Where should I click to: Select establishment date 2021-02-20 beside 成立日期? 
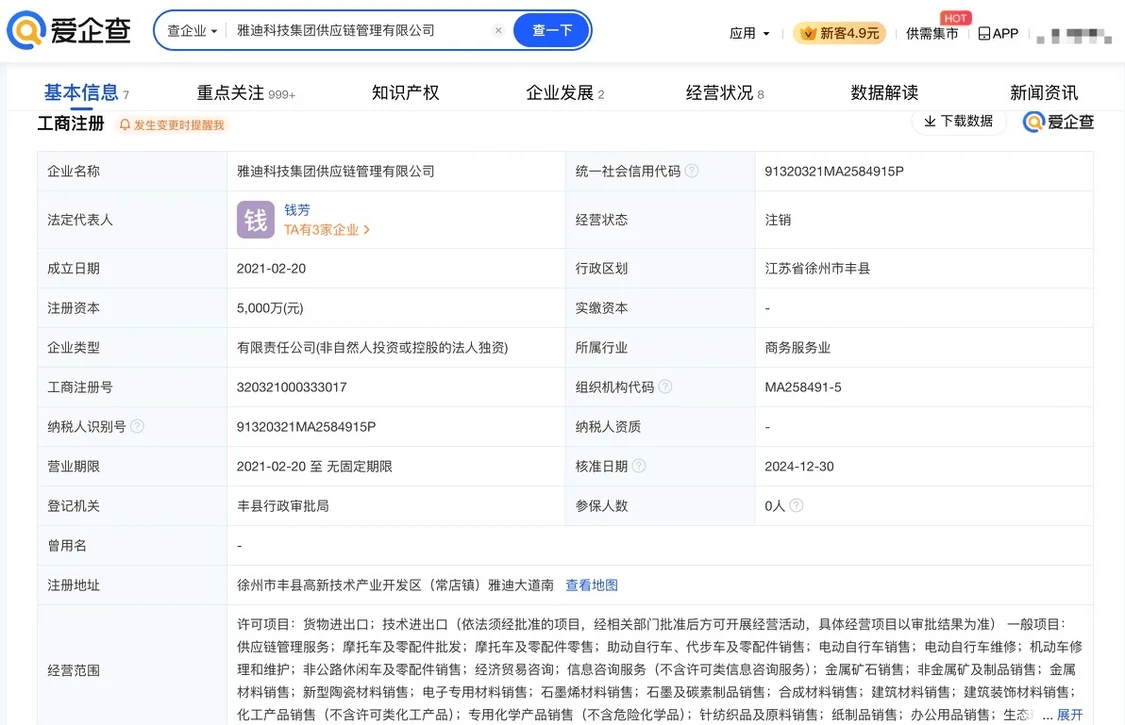pyautogui.click(x=271, y=268)
